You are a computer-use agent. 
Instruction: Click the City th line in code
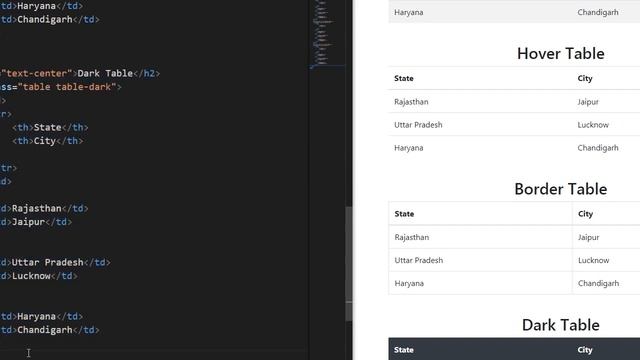click(47, 141)
